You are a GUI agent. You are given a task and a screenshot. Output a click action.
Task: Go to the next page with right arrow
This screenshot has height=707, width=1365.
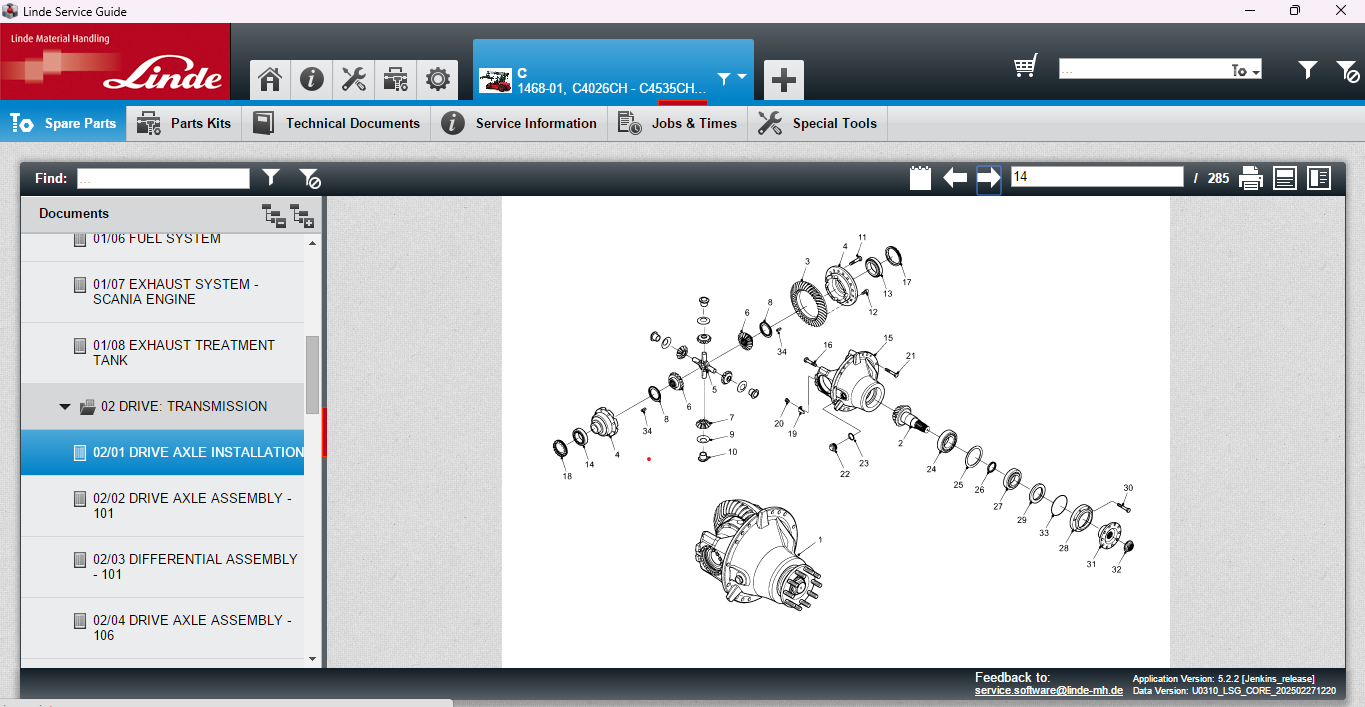click(989, 178)
